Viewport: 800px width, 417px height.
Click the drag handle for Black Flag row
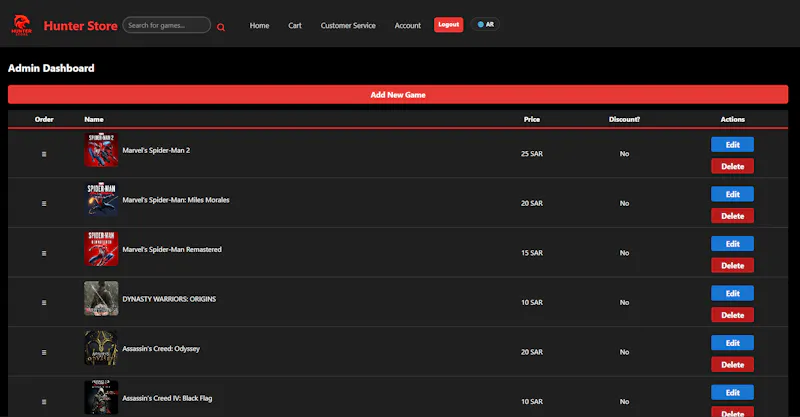44,402
